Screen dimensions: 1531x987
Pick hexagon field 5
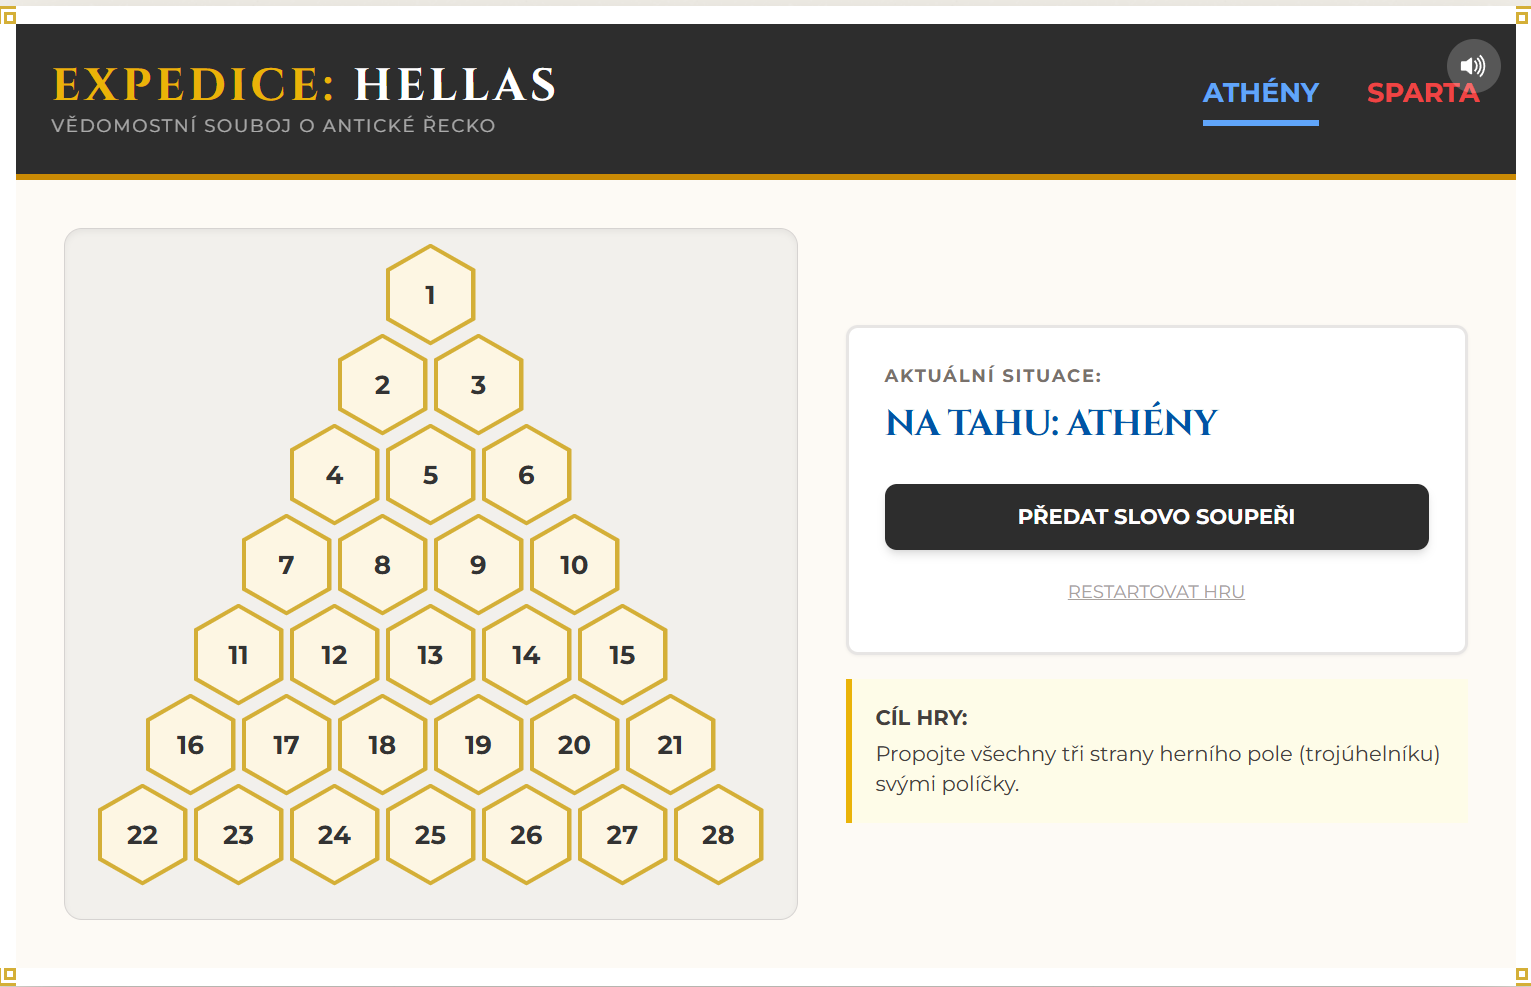coord(430,475)
